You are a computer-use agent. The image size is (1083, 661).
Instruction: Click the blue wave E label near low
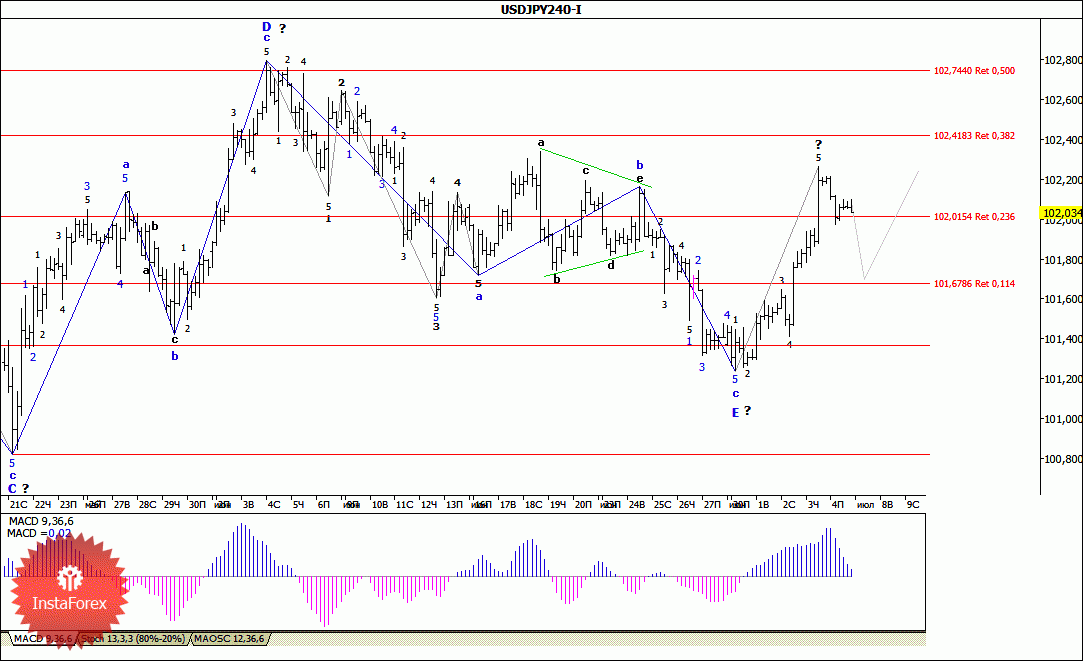[x=736, y=412]
